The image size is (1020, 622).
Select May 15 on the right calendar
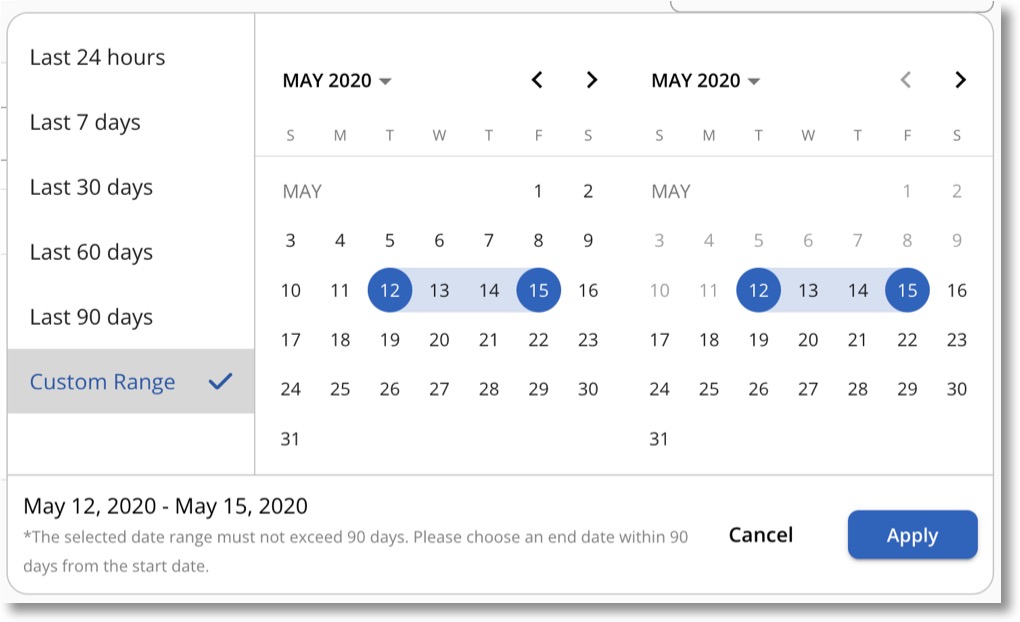click(x=907, y=290)
